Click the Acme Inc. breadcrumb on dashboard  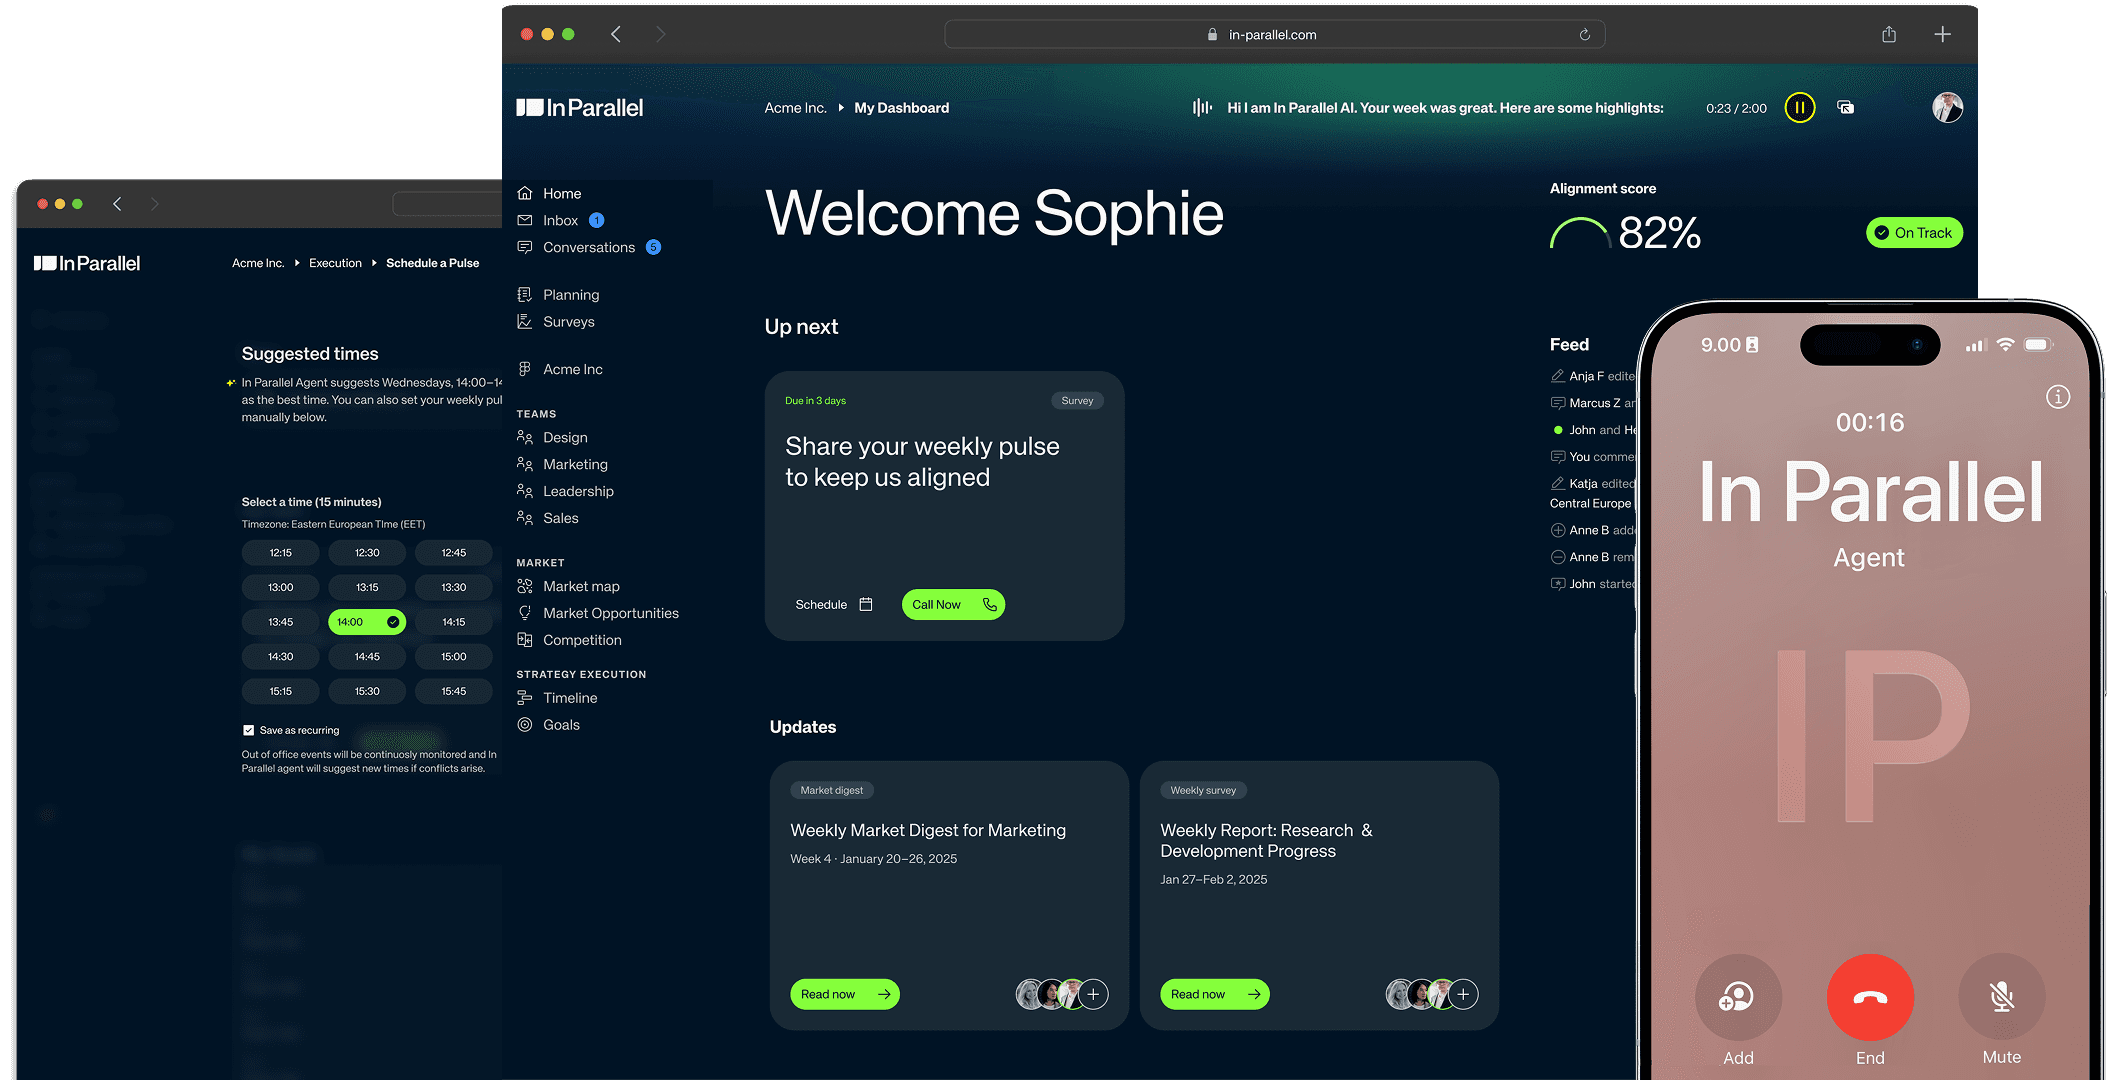coord(795,108)
